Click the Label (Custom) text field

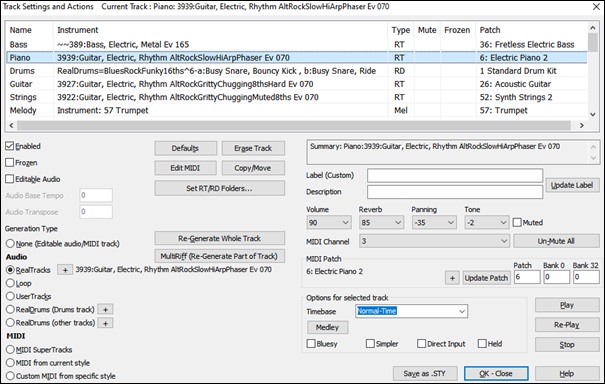[x=455, y=176]
